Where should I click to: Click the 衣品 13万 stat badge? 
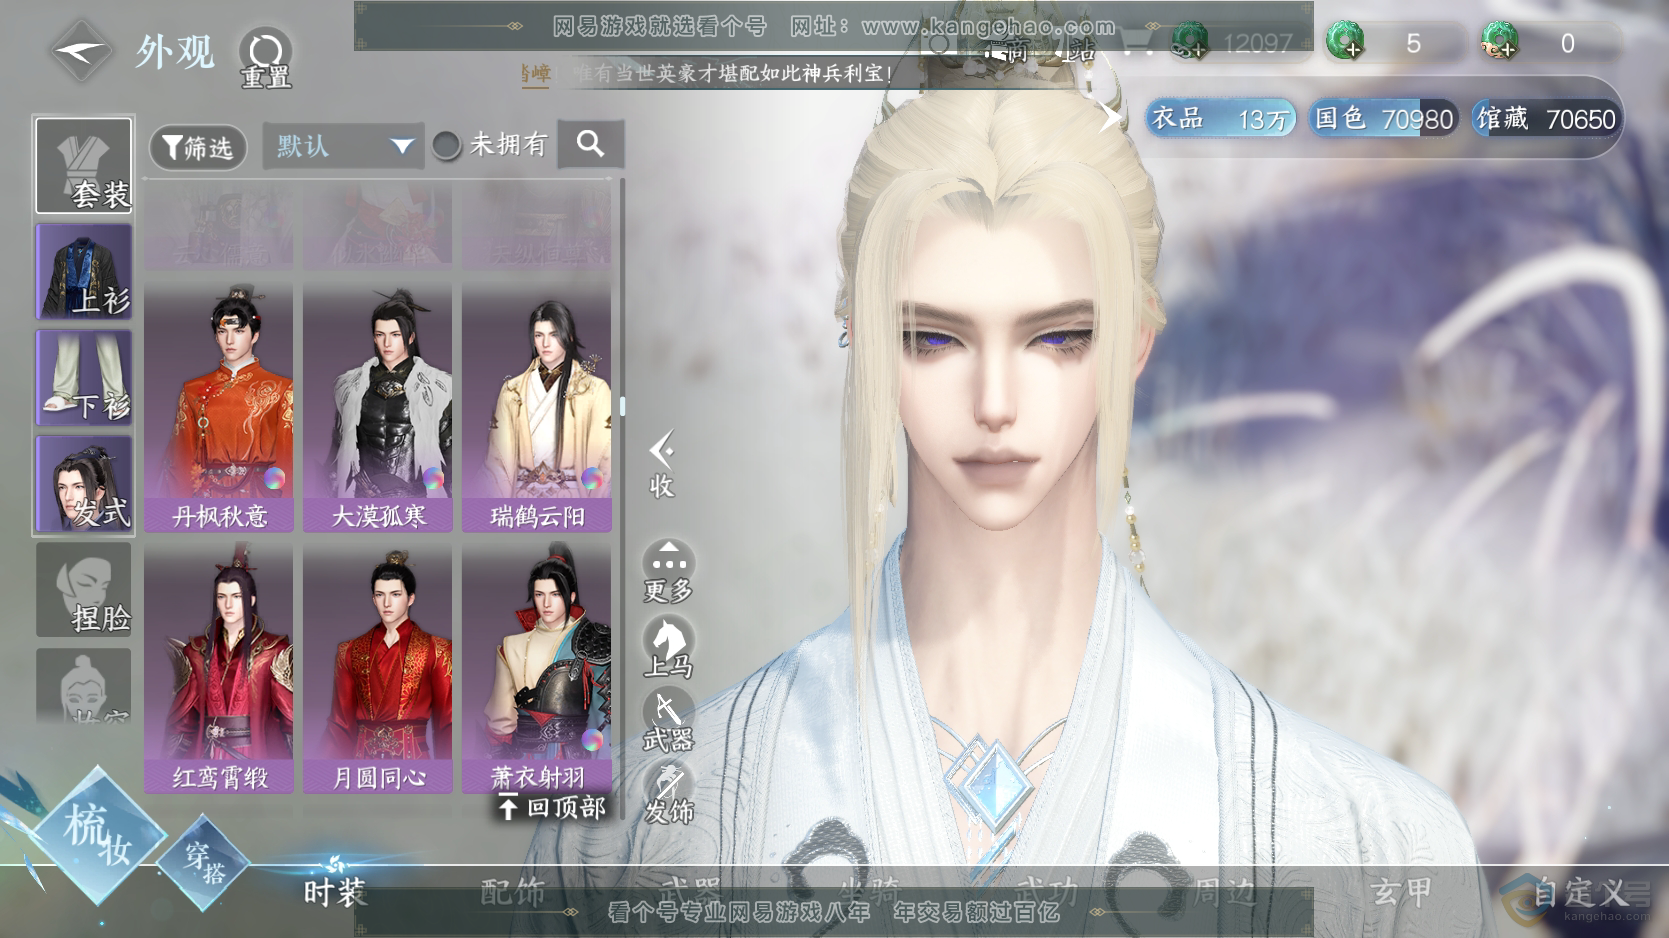point(1221,119)
